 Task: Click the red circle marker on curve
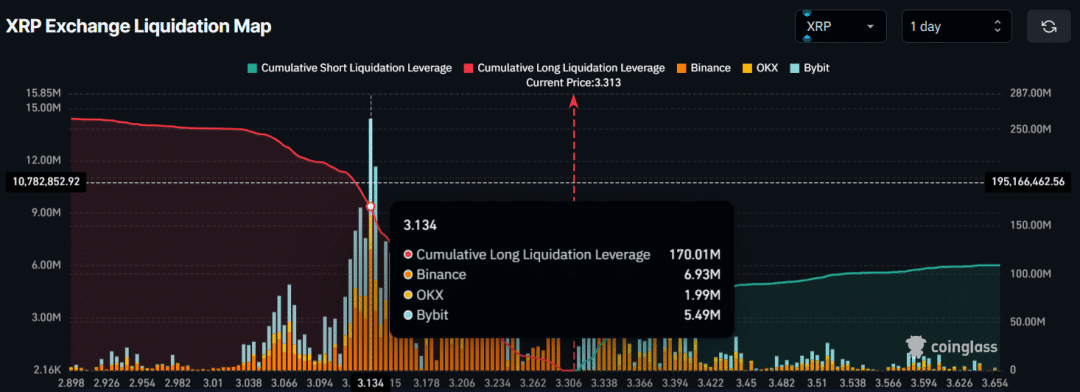[371, 207]
